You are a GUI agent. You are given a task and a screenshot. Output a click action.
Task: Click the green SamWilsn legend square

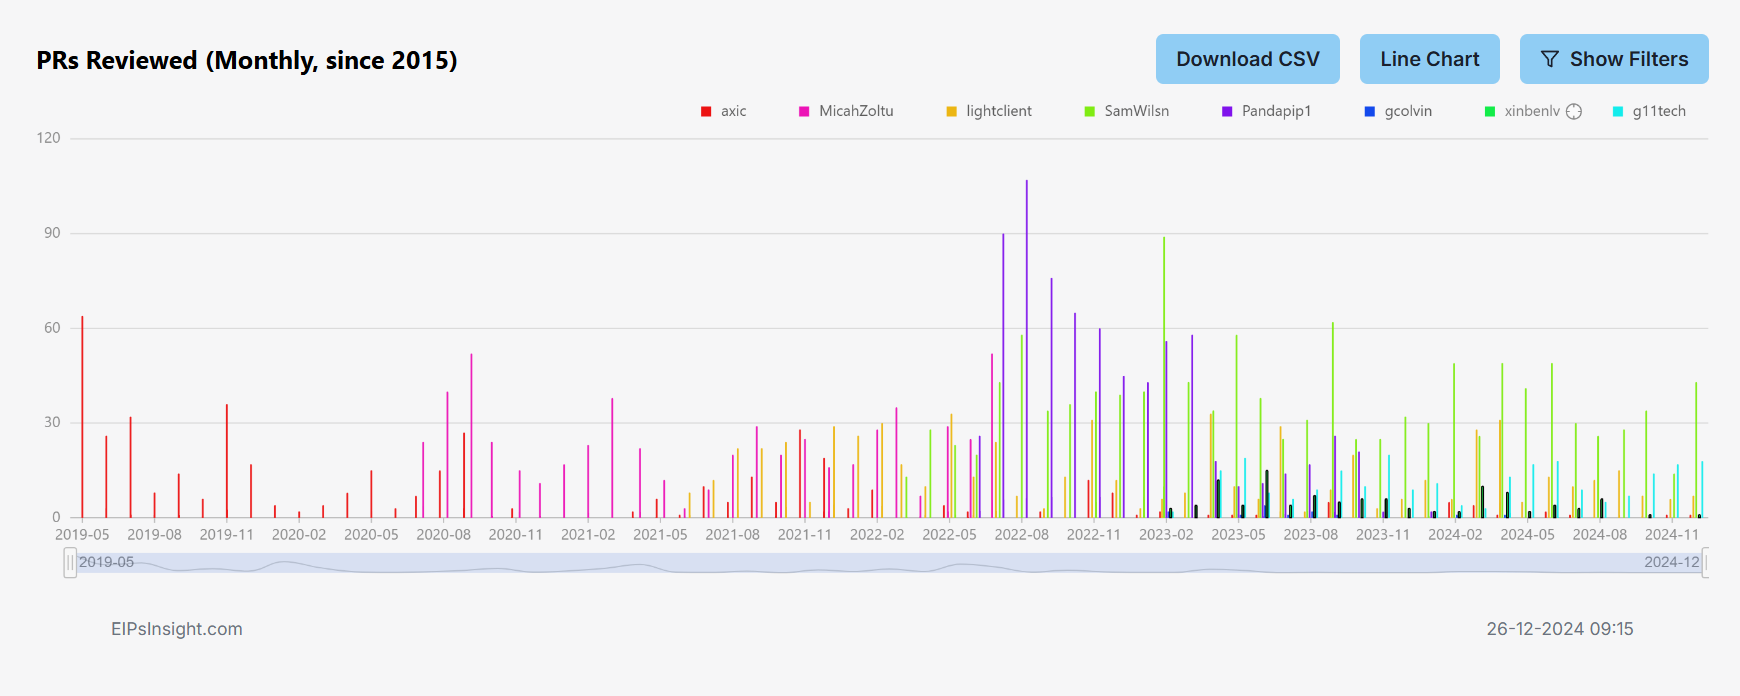point(1090,111)
